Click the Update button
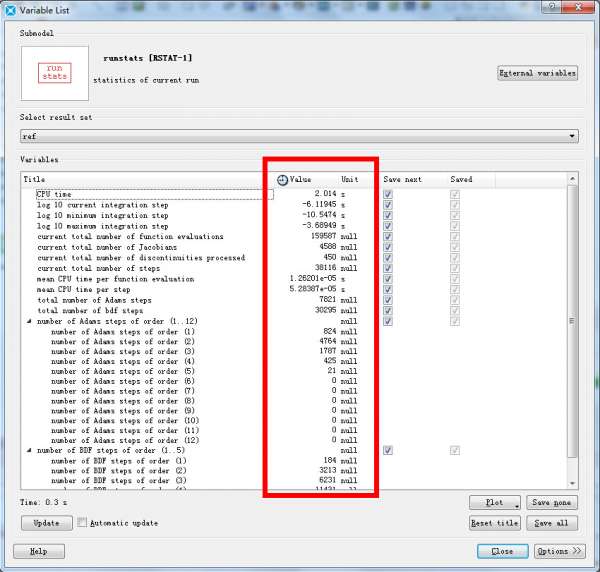 [46, 523]
